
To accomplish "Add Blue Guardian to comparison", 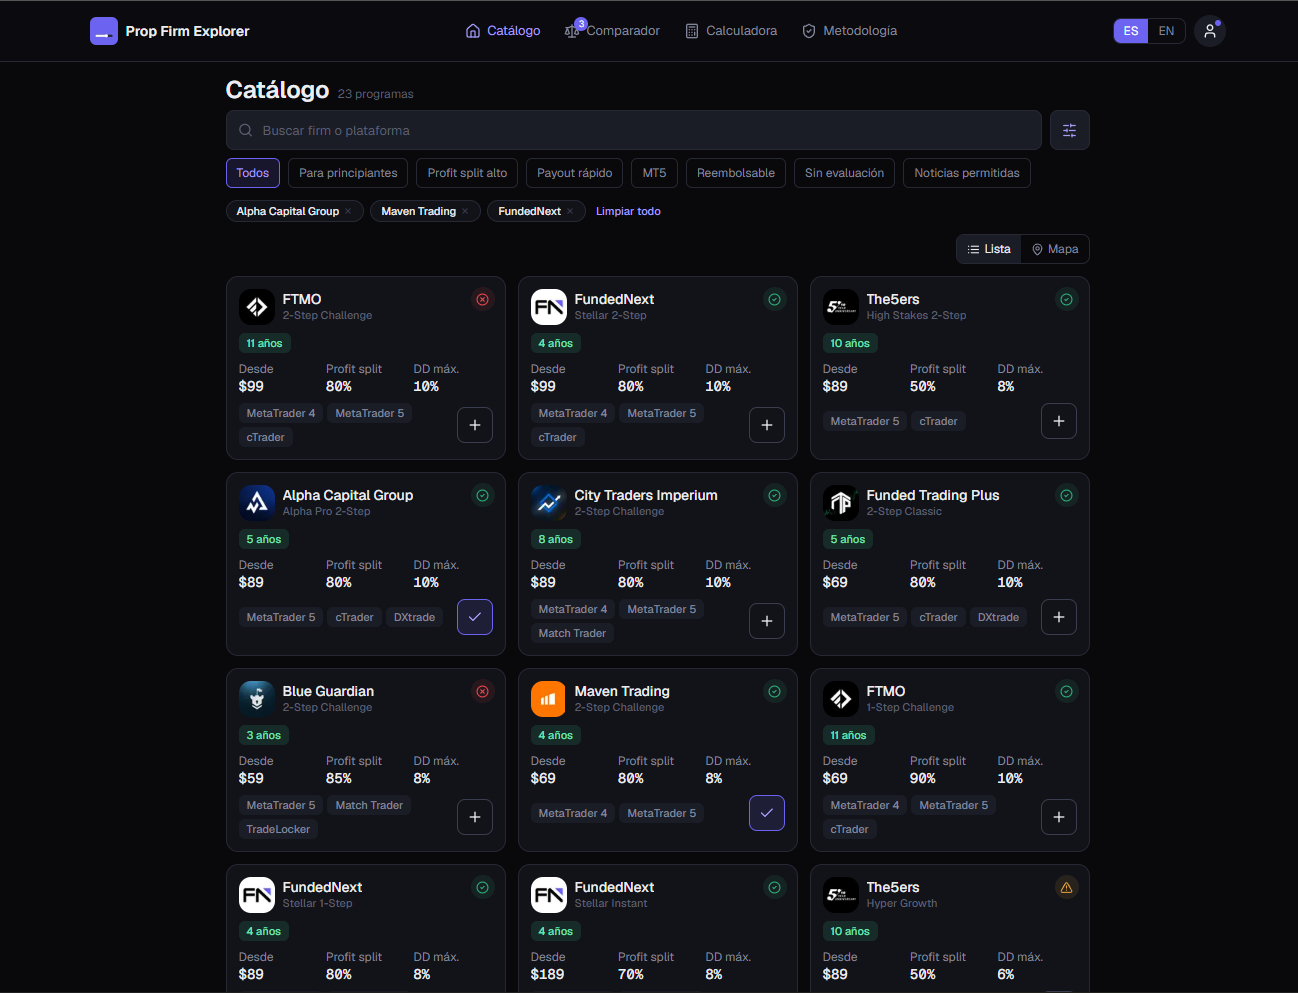I will (475, 817).
